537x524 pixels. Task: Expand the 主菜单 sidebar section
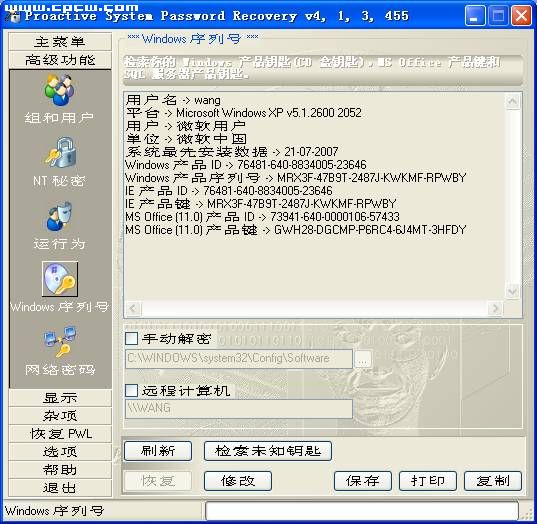point(60,41)
